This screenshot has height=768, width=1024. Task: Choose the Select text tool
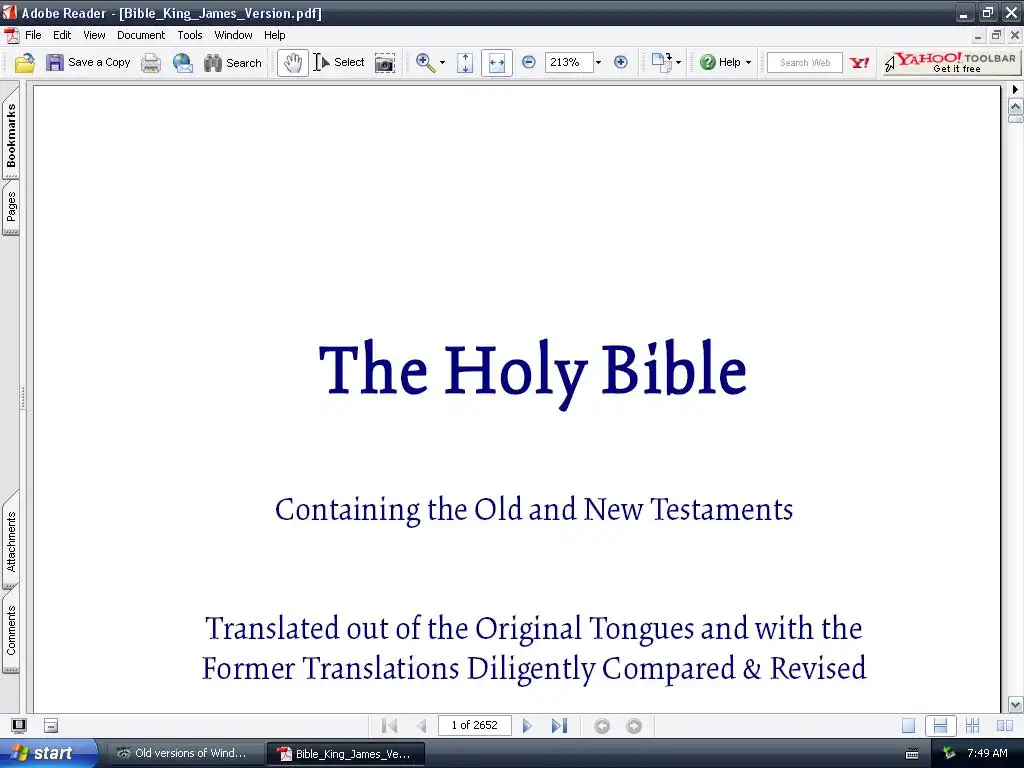pos(338,63)
